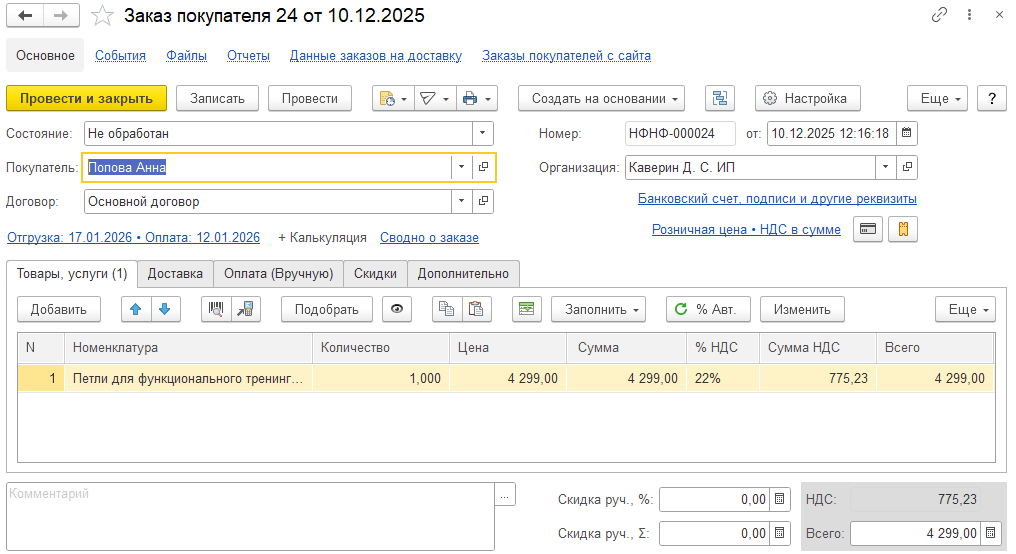
Task: Move selected row up with arrow
Action: pyautogui.click(x=134, y=309)
